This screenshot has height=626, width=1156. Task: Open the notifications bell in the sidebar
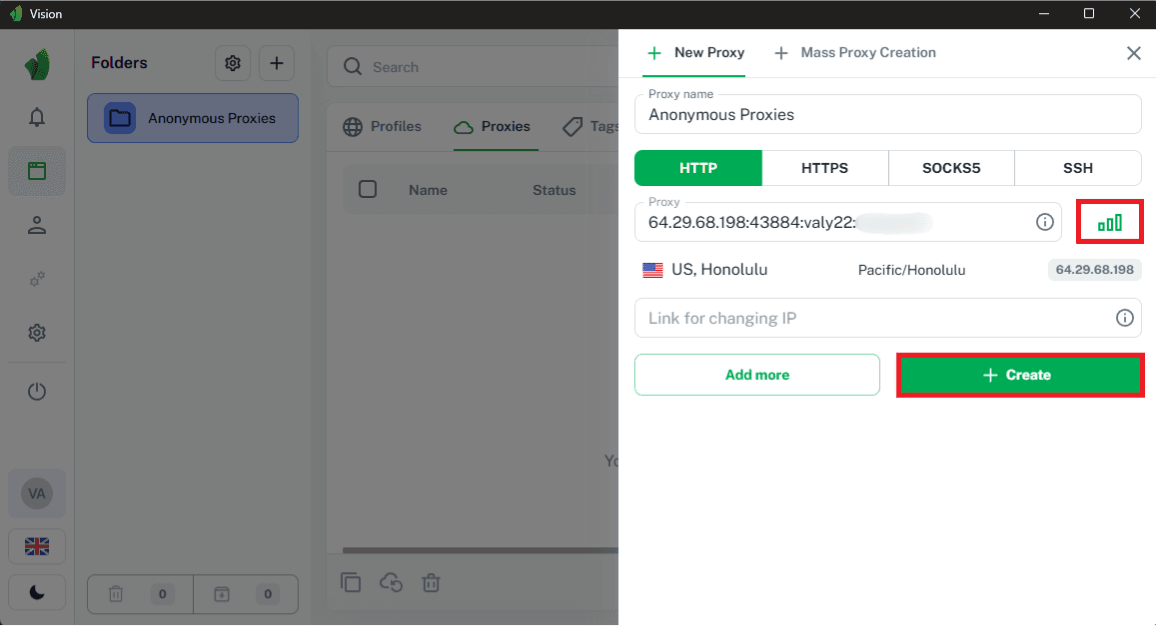[x=36, y=117]
